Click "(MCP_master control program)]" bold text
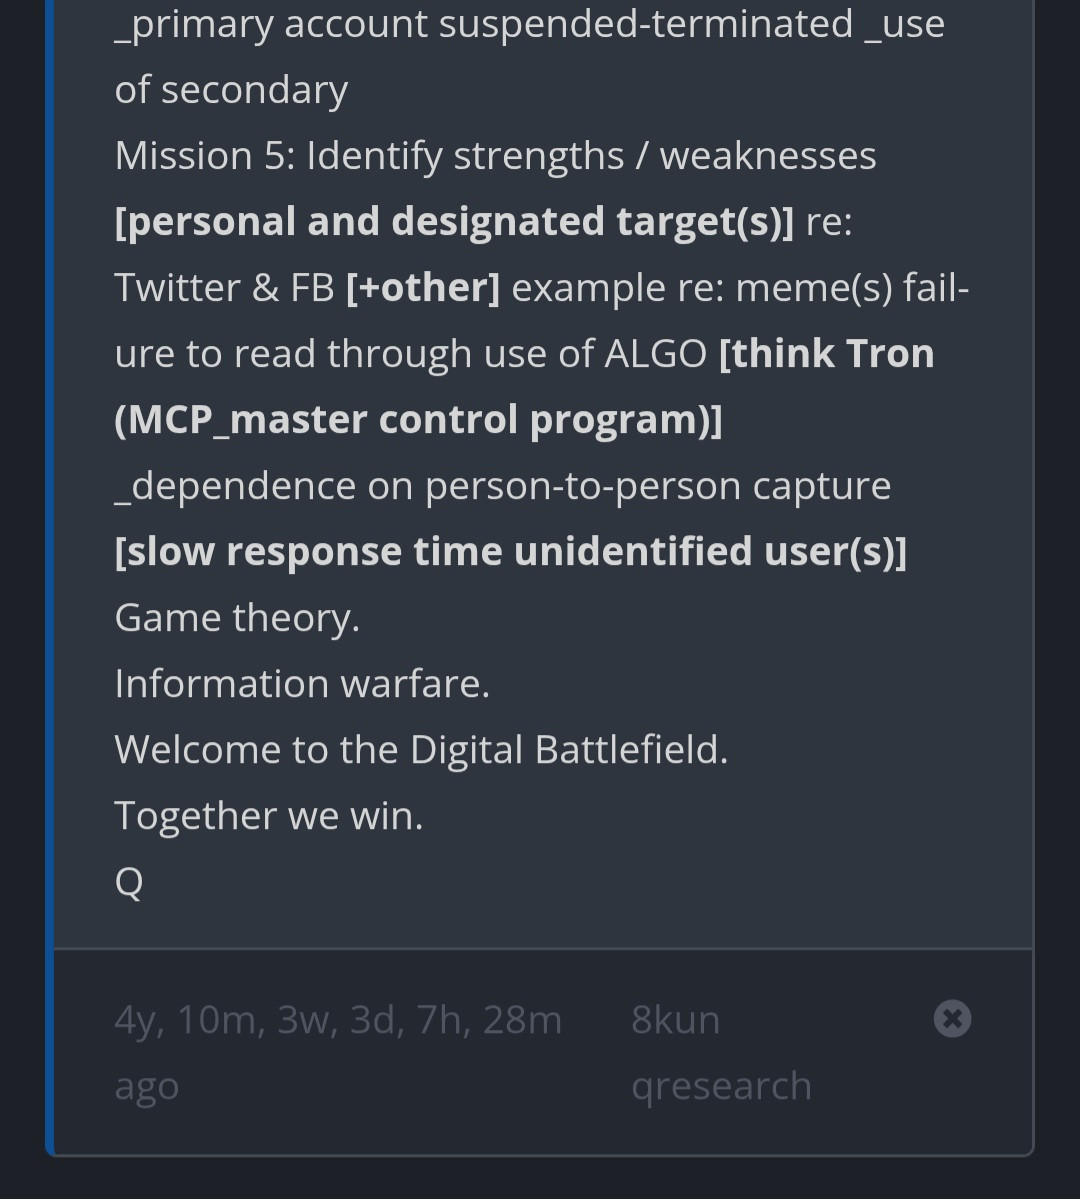This screenshot has height=1199, width=1080. [x=418, y=420]
